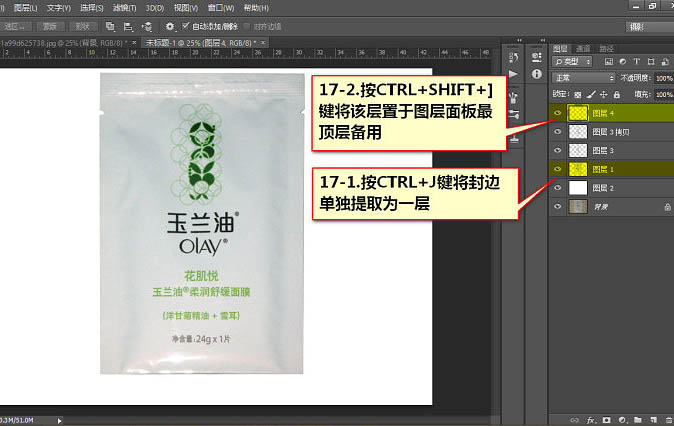Image resolution: width=674 pixels, height=426 pixels.
Task: Open the path alignment icon in options bar
Action: click(128, 26)
